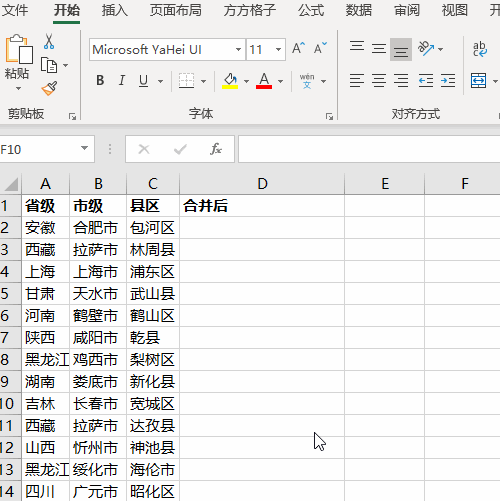The width and height of the screenshot is (500, 501).
Task: Click the Paste clipboard icon
Action: tap(19, 49)
